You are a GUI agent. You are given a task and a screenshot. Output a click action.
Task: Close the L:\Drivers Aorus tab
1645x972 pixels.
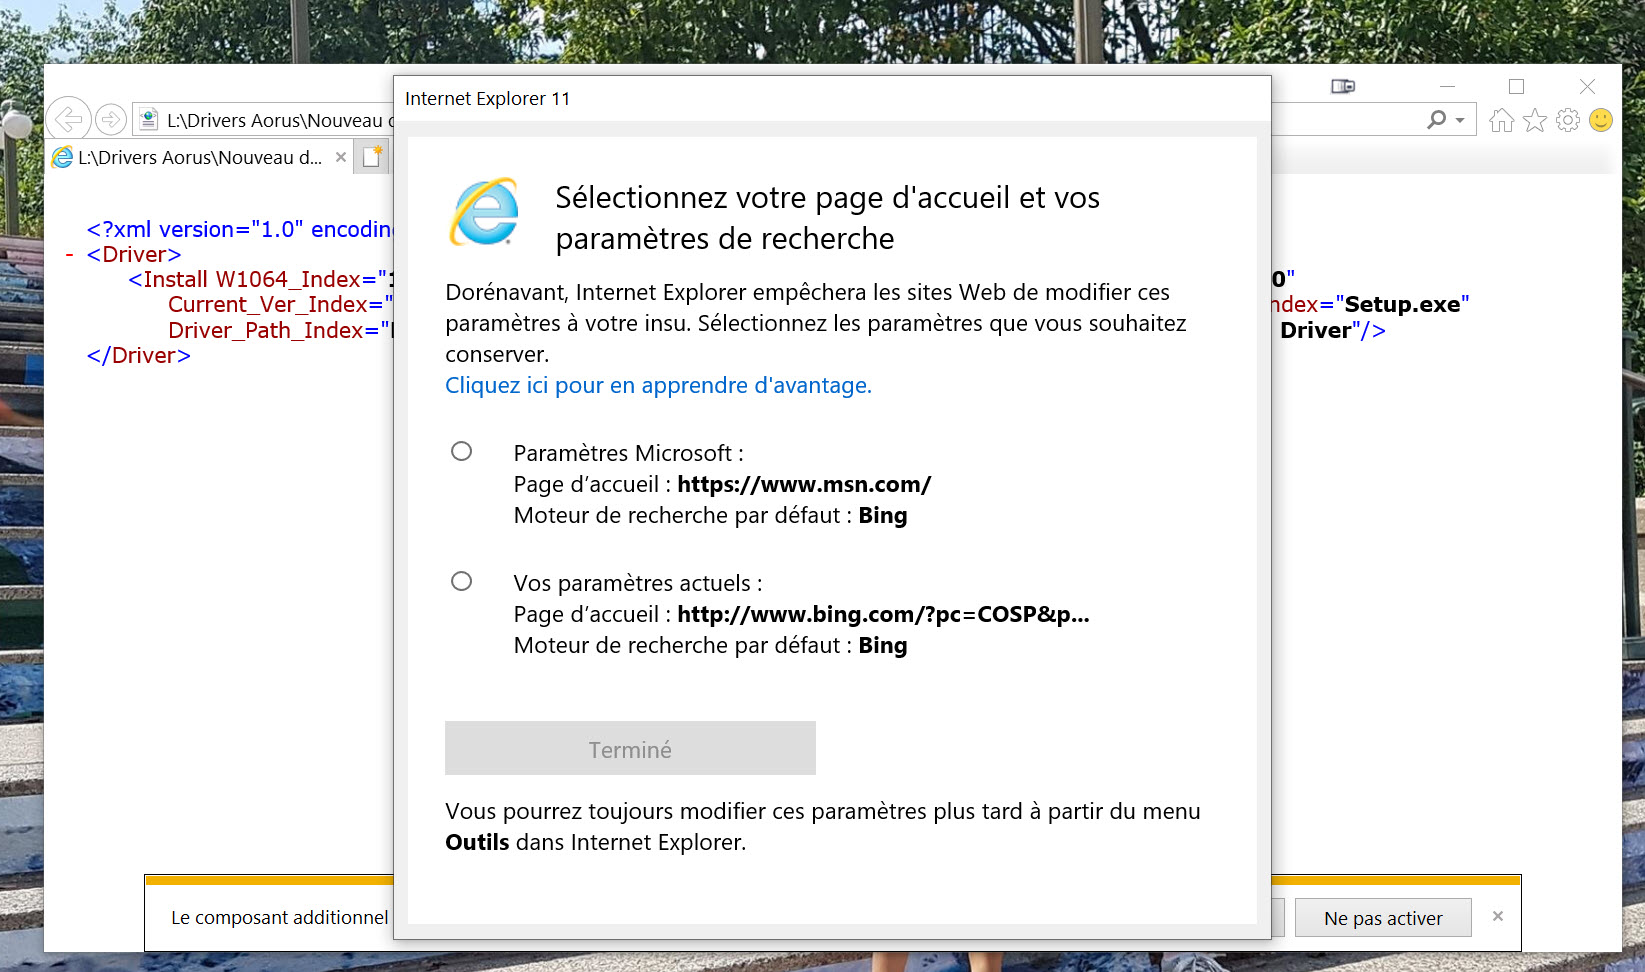click(x=341, y=157)
